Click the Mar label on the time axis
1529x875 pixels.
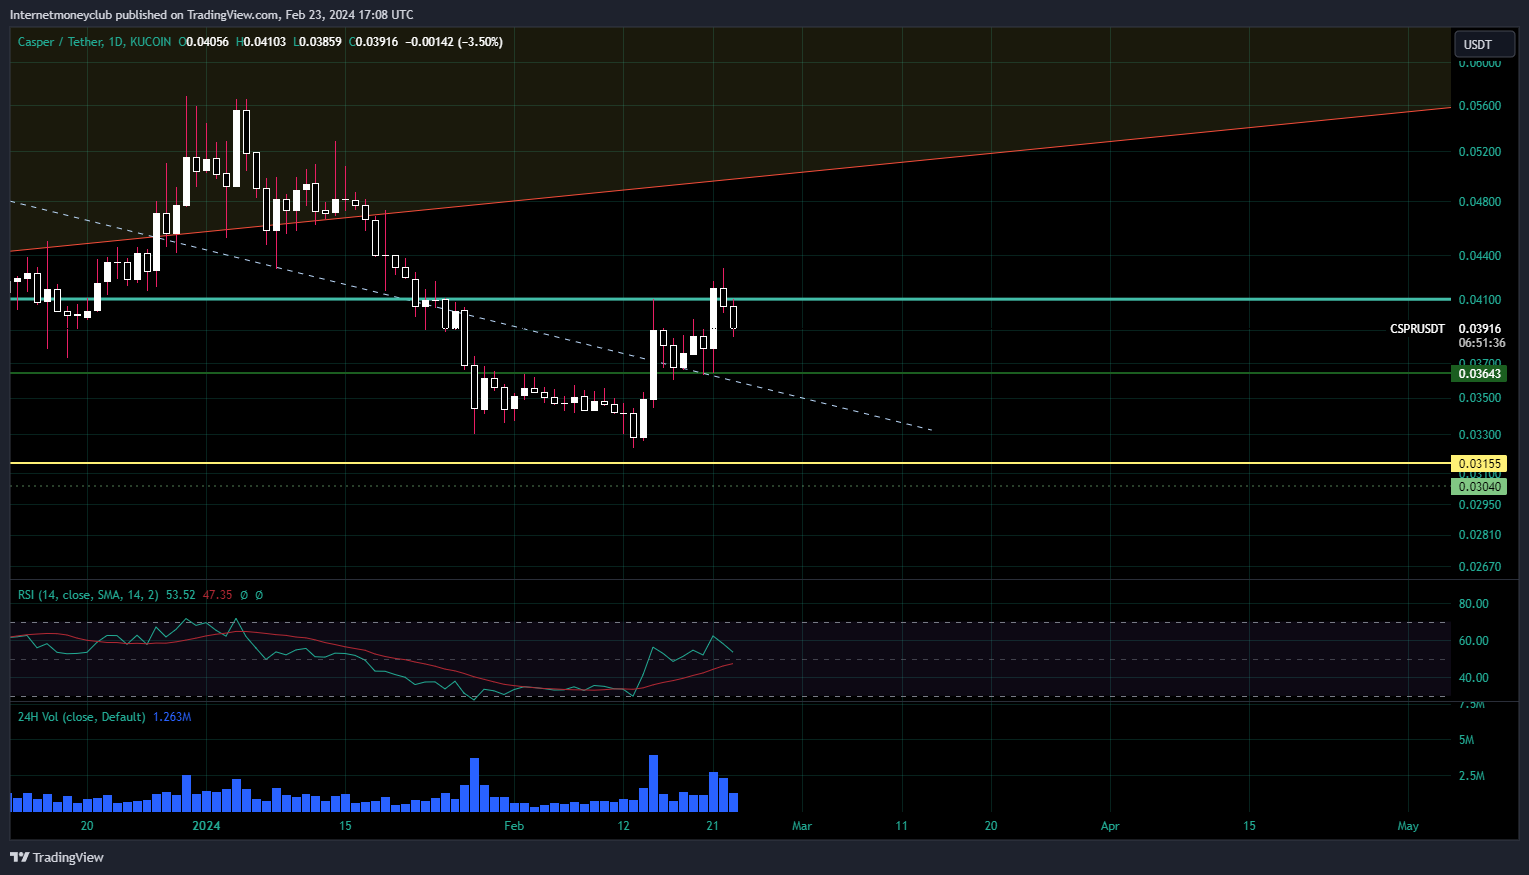[802, 826]
